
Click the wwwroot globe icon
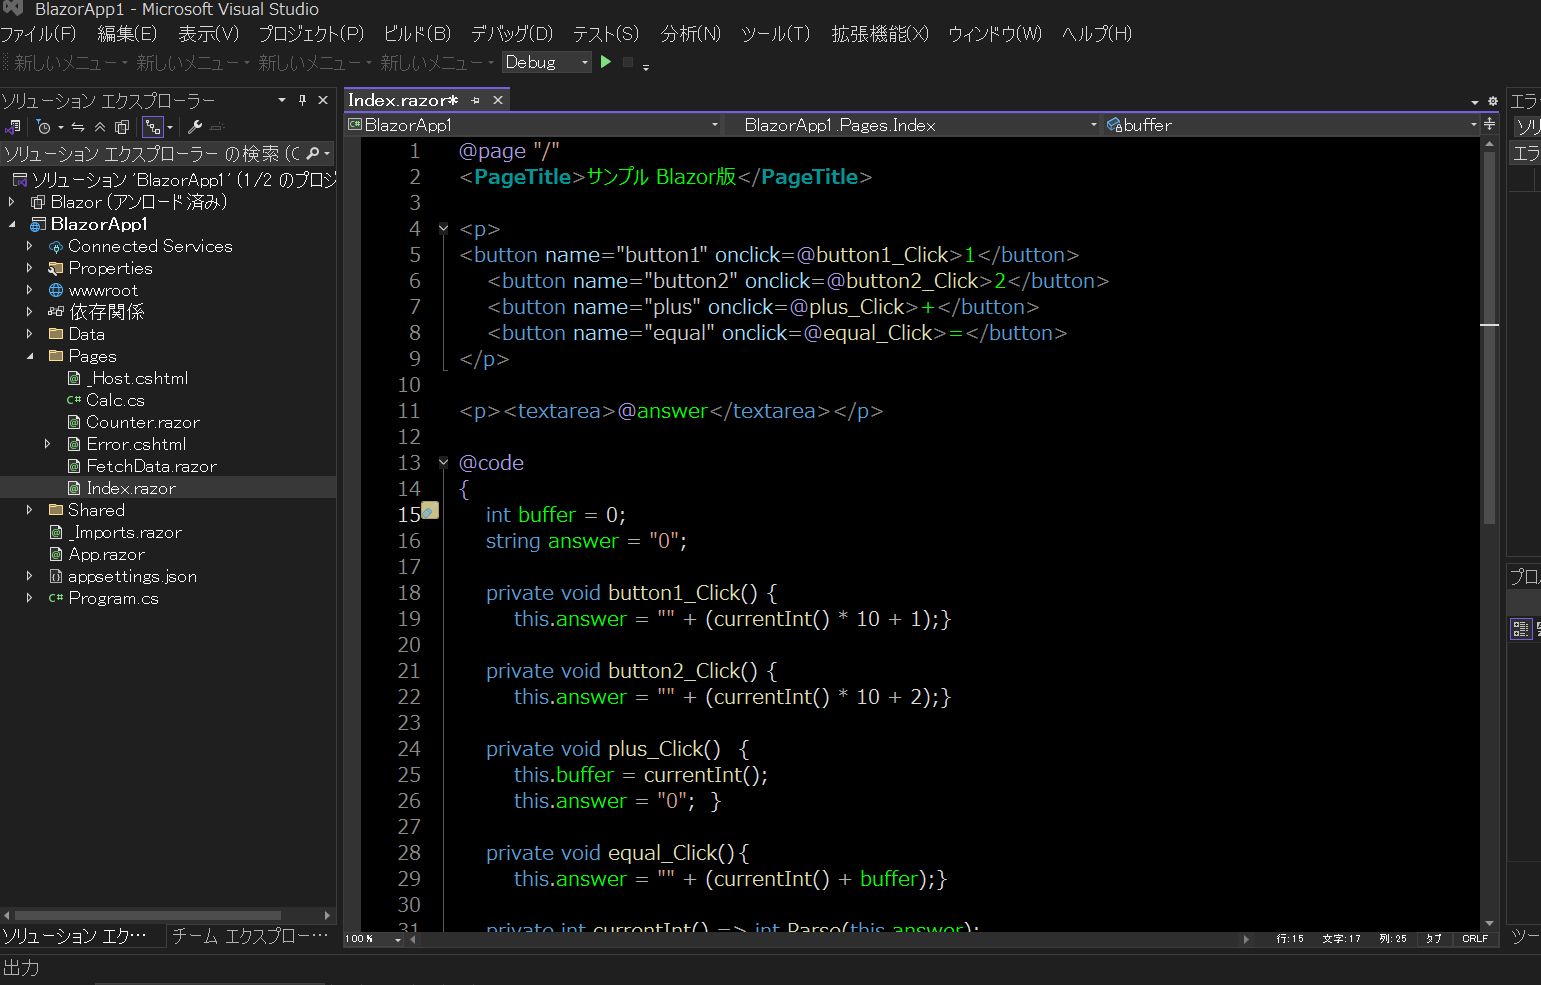click(56, 290)
